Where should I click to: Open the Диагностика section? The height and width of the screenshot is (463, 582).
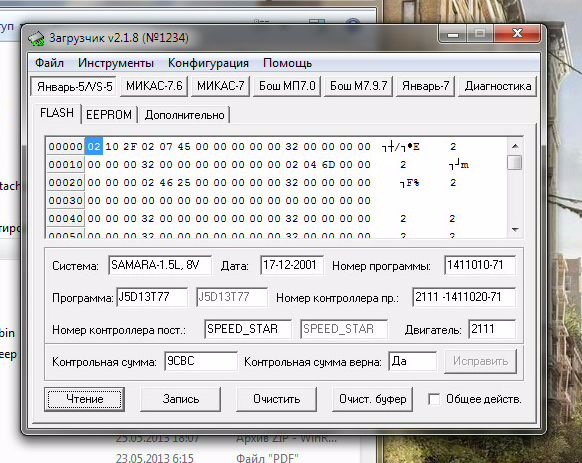pos(498,86)
